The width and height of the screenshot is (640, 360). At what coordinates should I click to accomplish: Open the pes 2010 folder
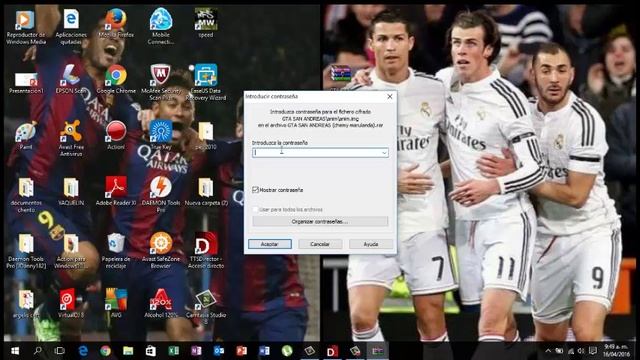coord(206,136)
